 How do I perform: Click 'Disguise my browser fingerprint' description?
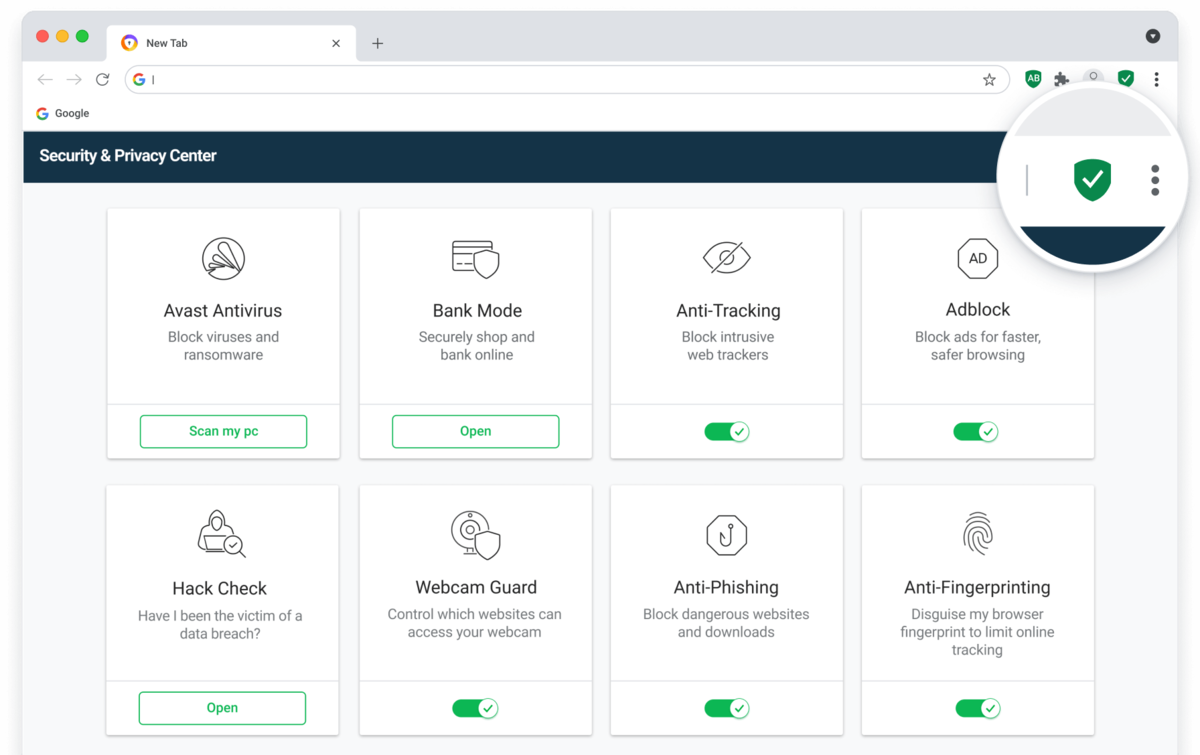(x=977, y=632)
